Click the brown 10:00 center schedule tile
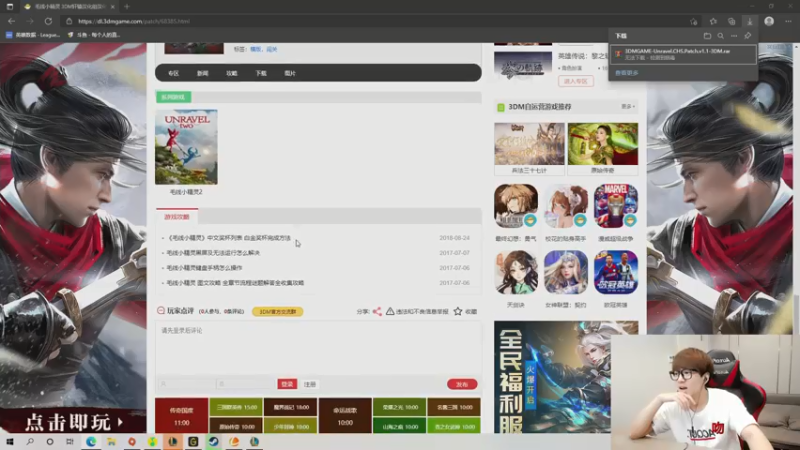 coord(345,416)
